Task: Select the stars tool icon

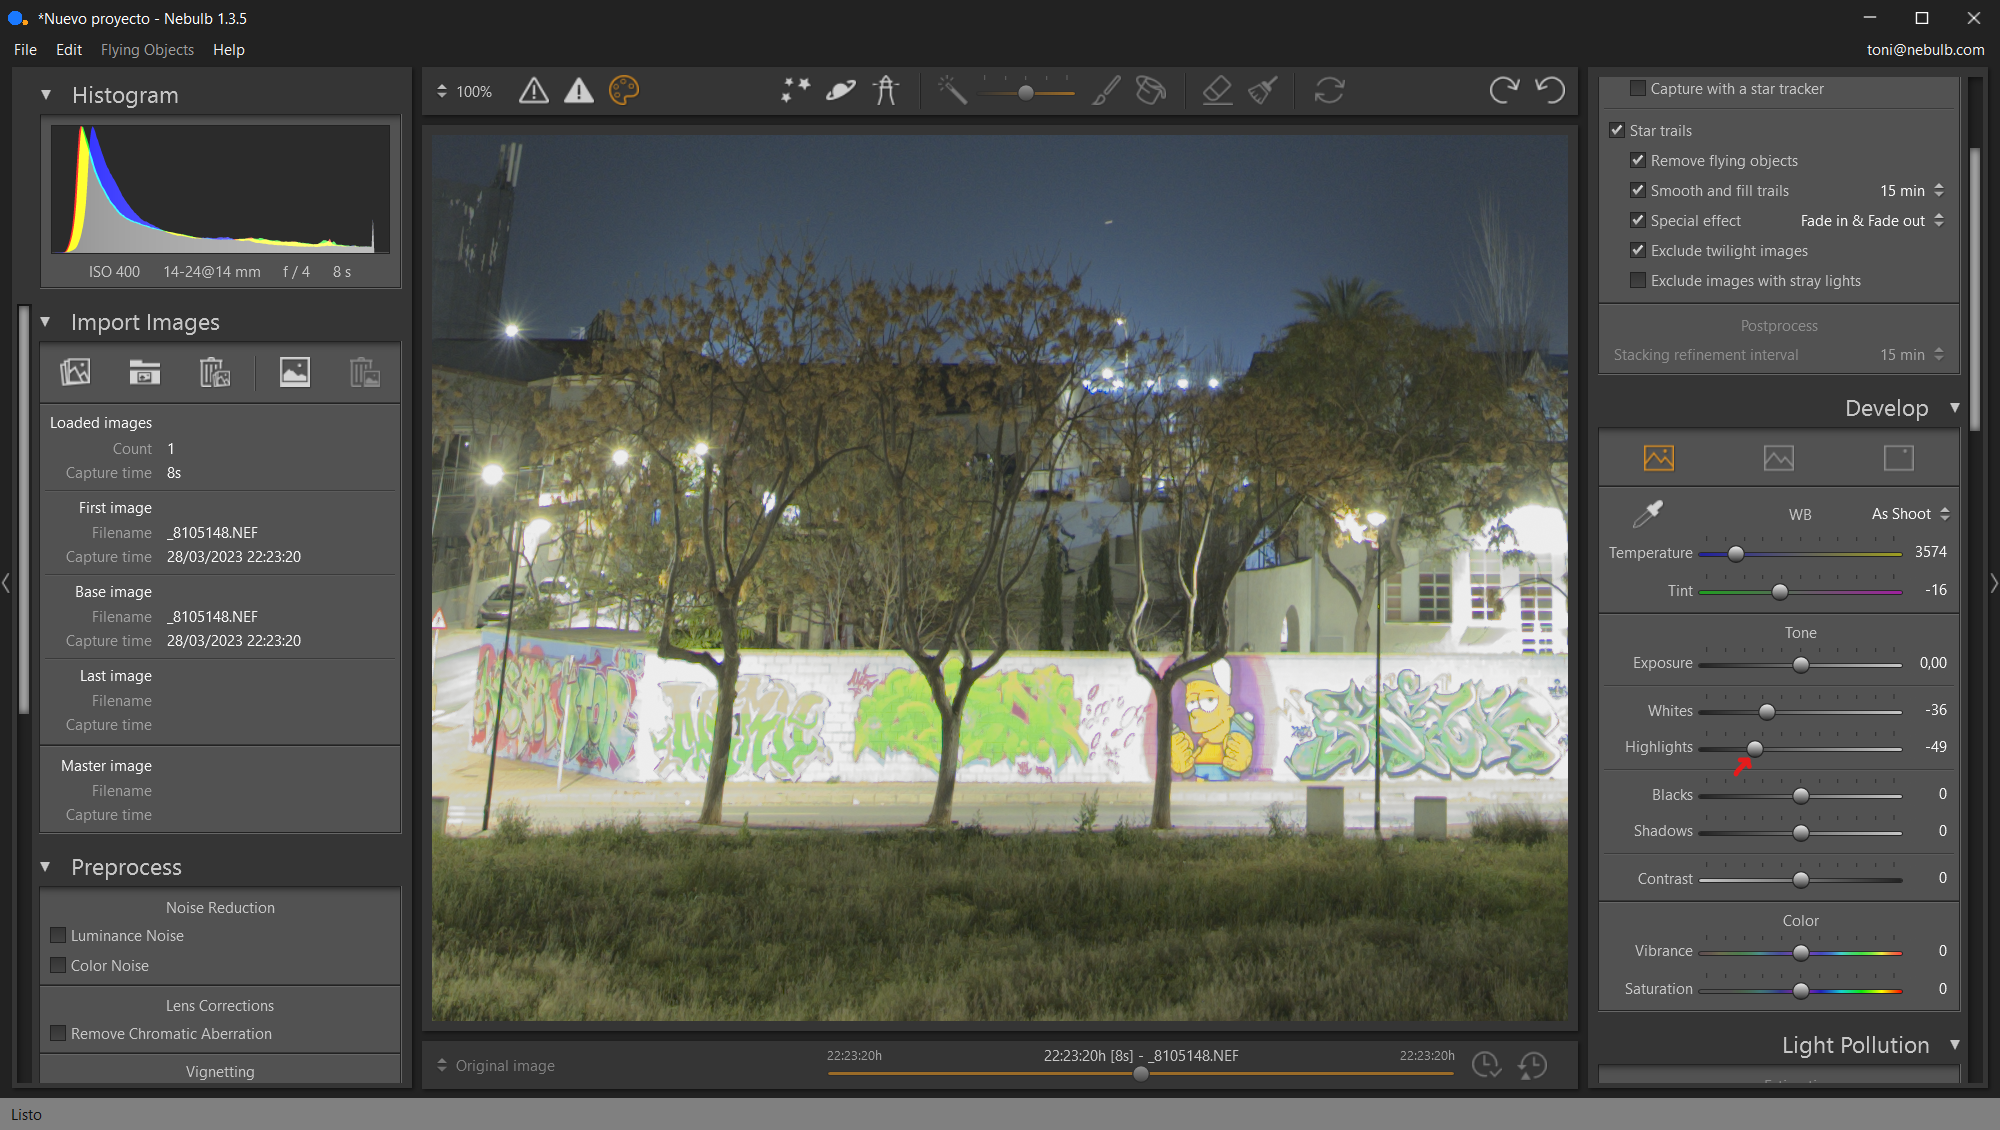Action: click(795, 91)
